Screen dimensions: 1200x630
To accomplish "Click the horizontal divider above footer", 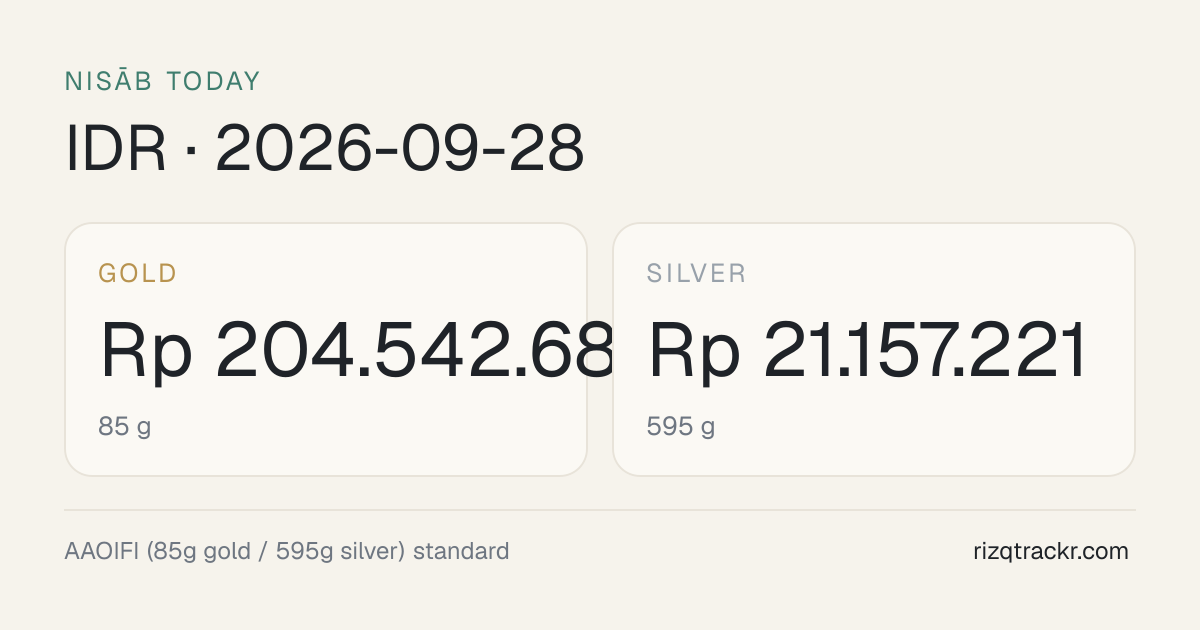I will tap(600, 510).
